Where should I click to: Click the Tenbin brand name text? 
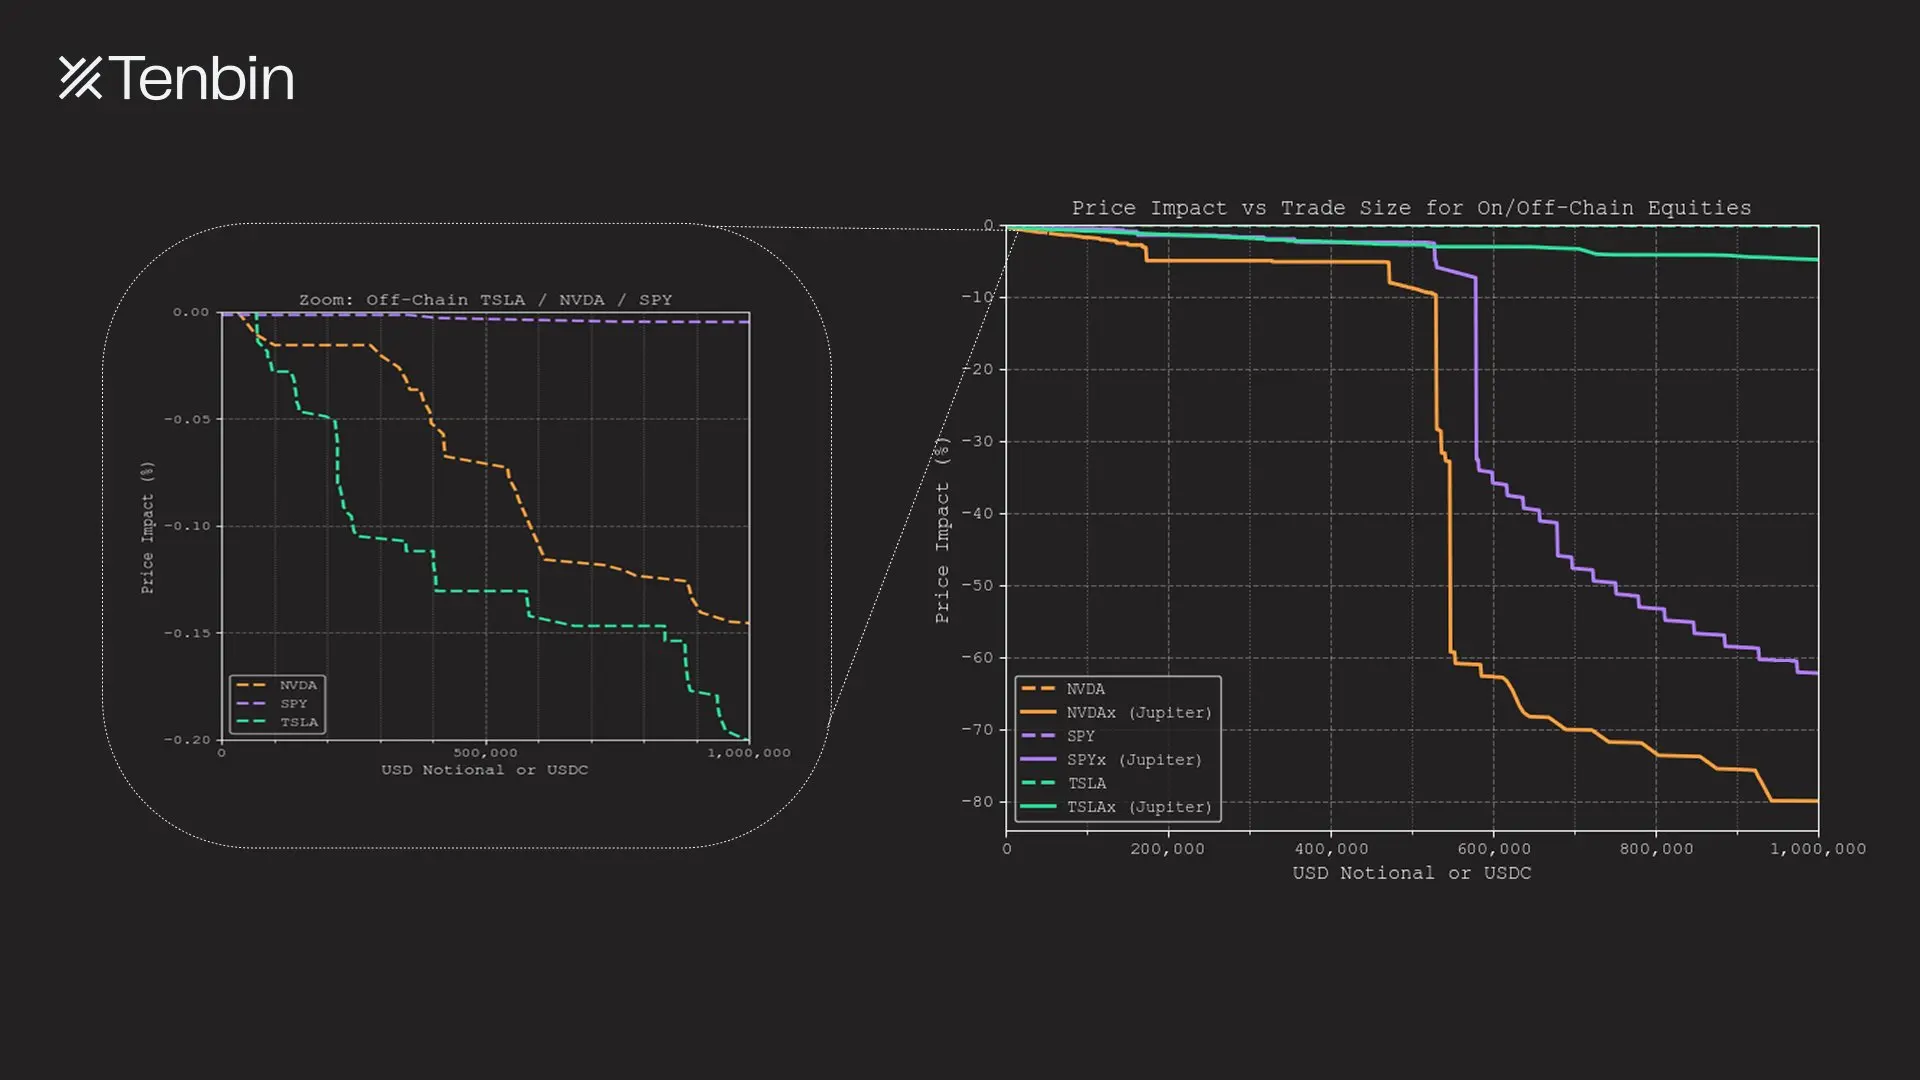click(x=203, y=79)
